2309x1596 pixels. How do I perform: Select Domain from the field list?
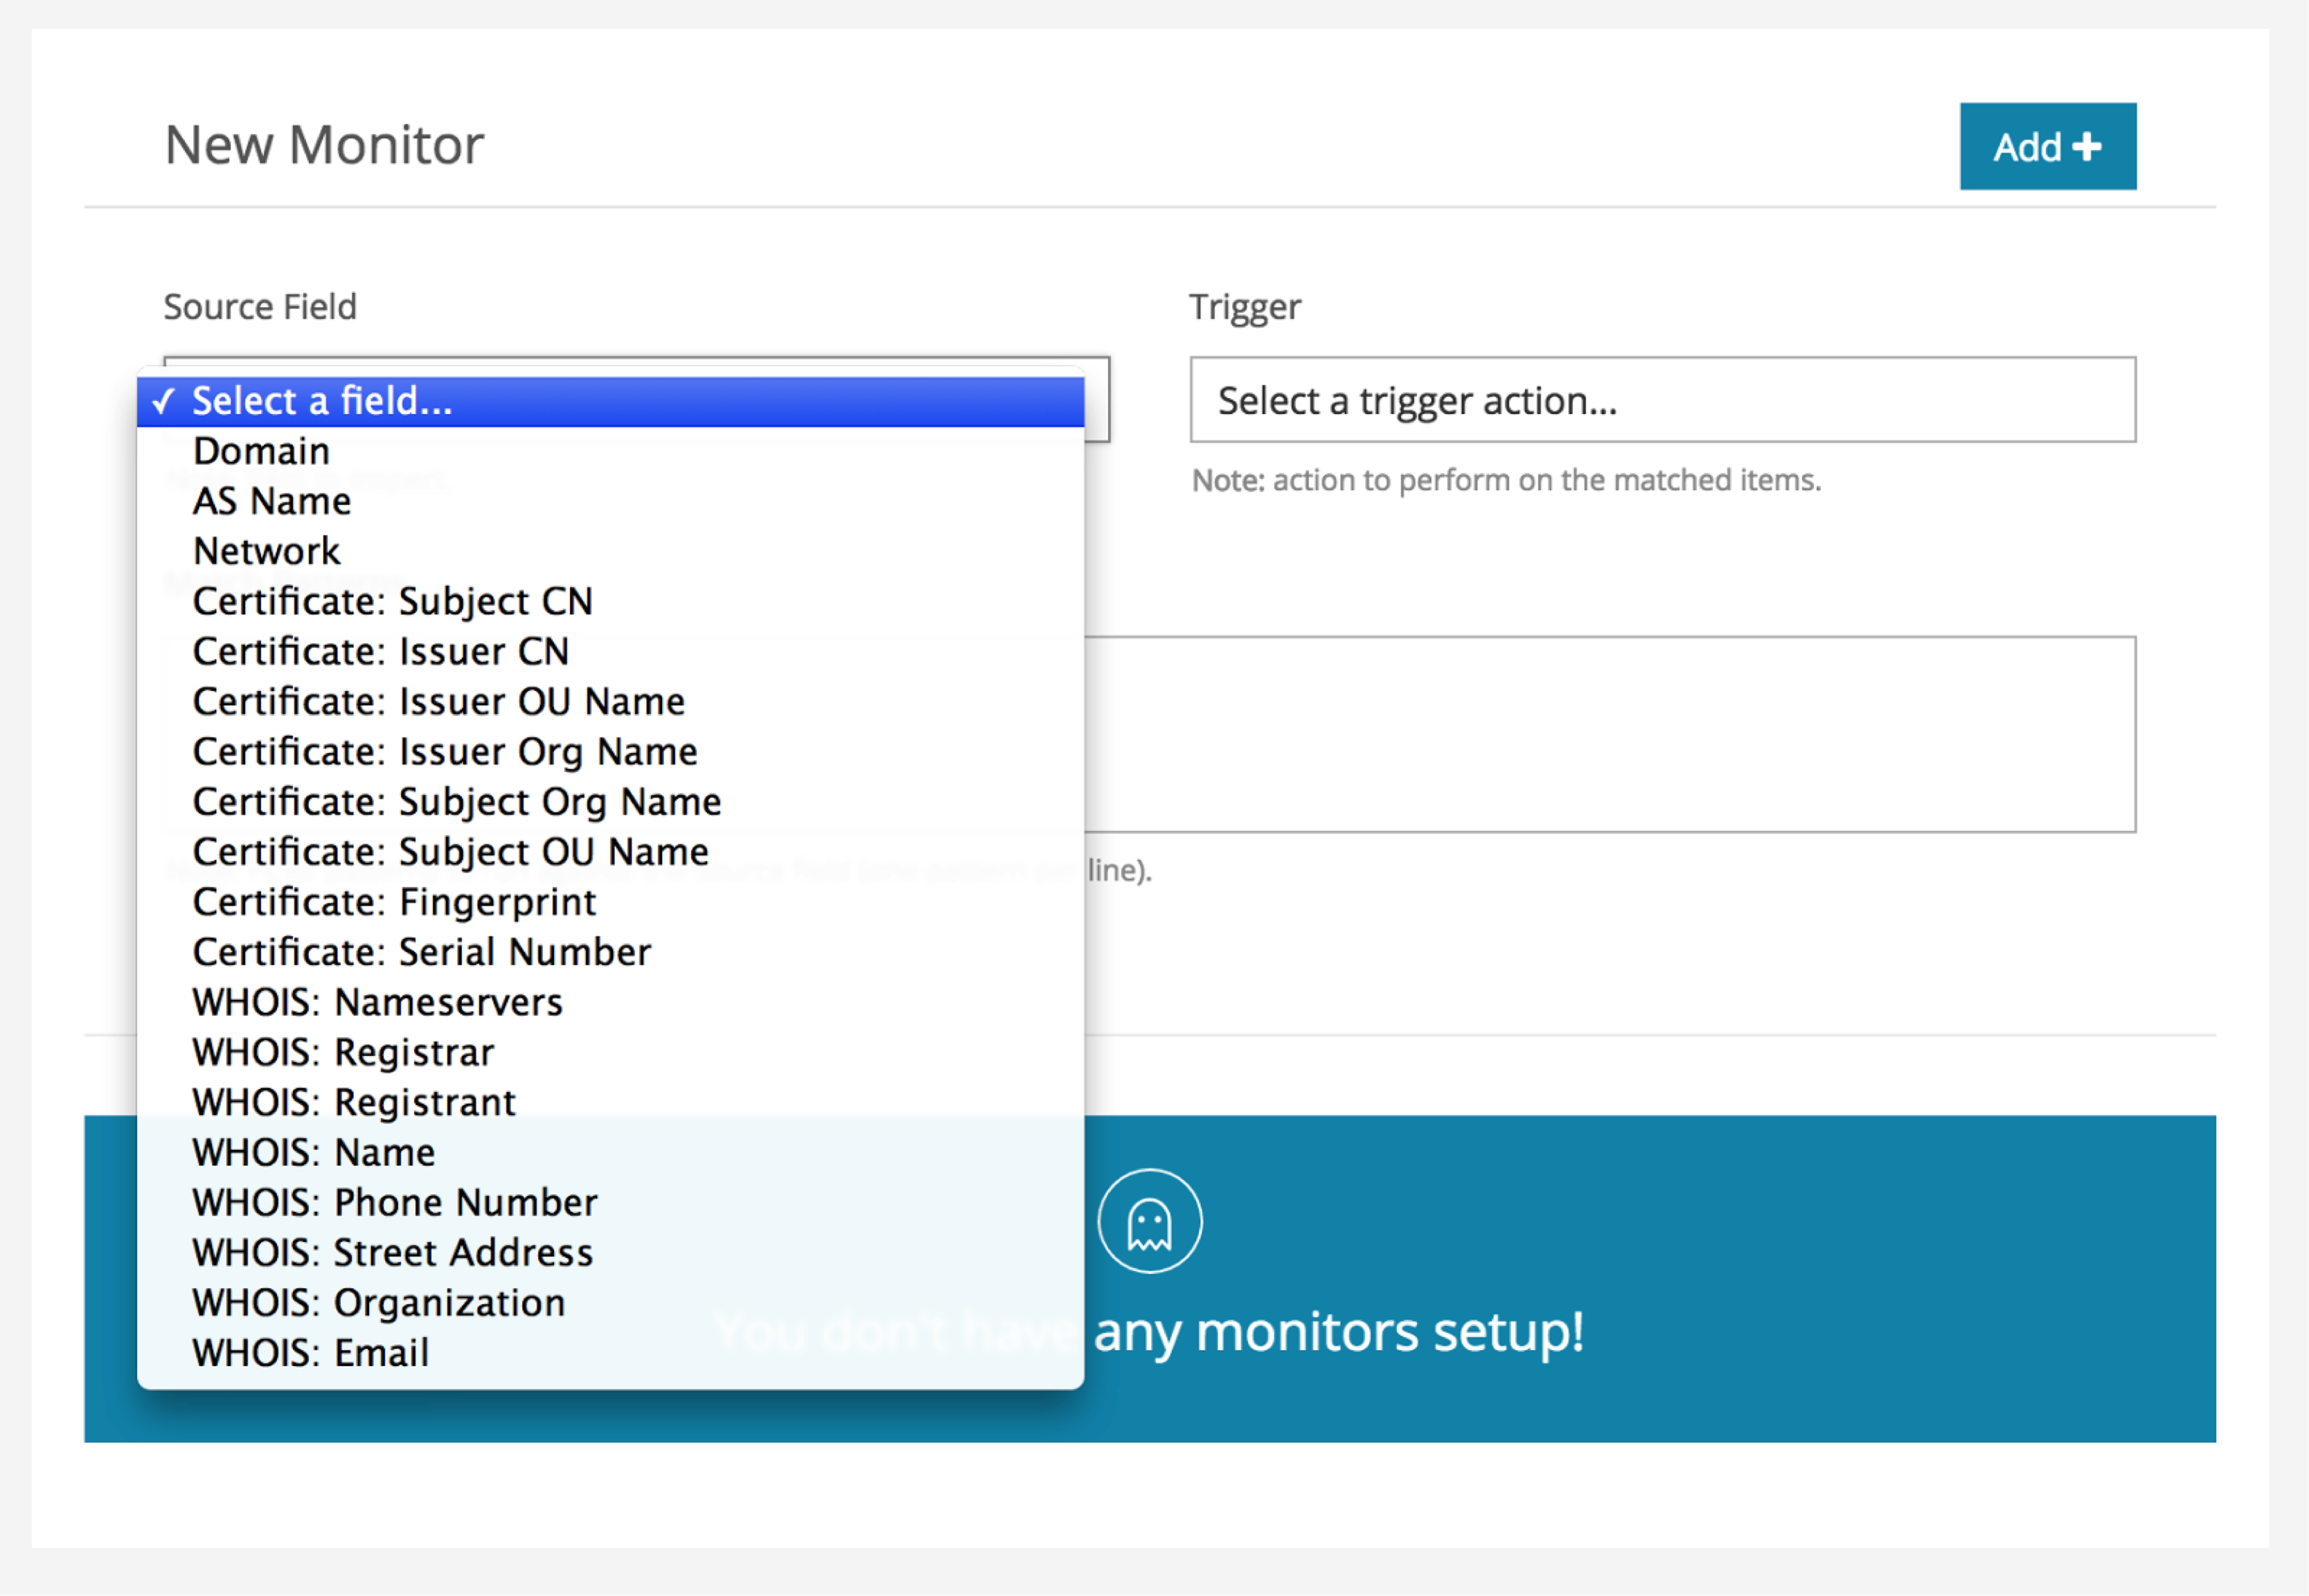click(x=610, y=451)
